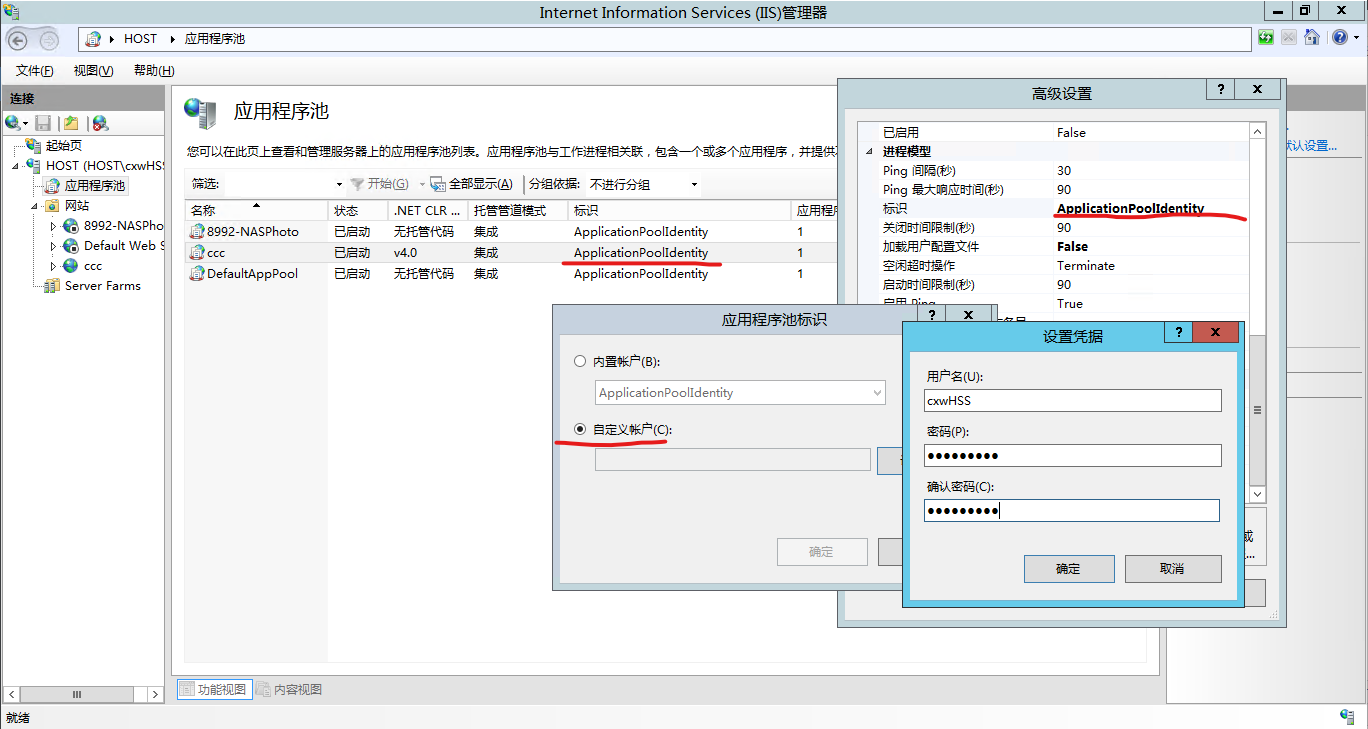Click 取消 in the 设置凭据 dialog

pyautogui.click(x=1172, y=569)
